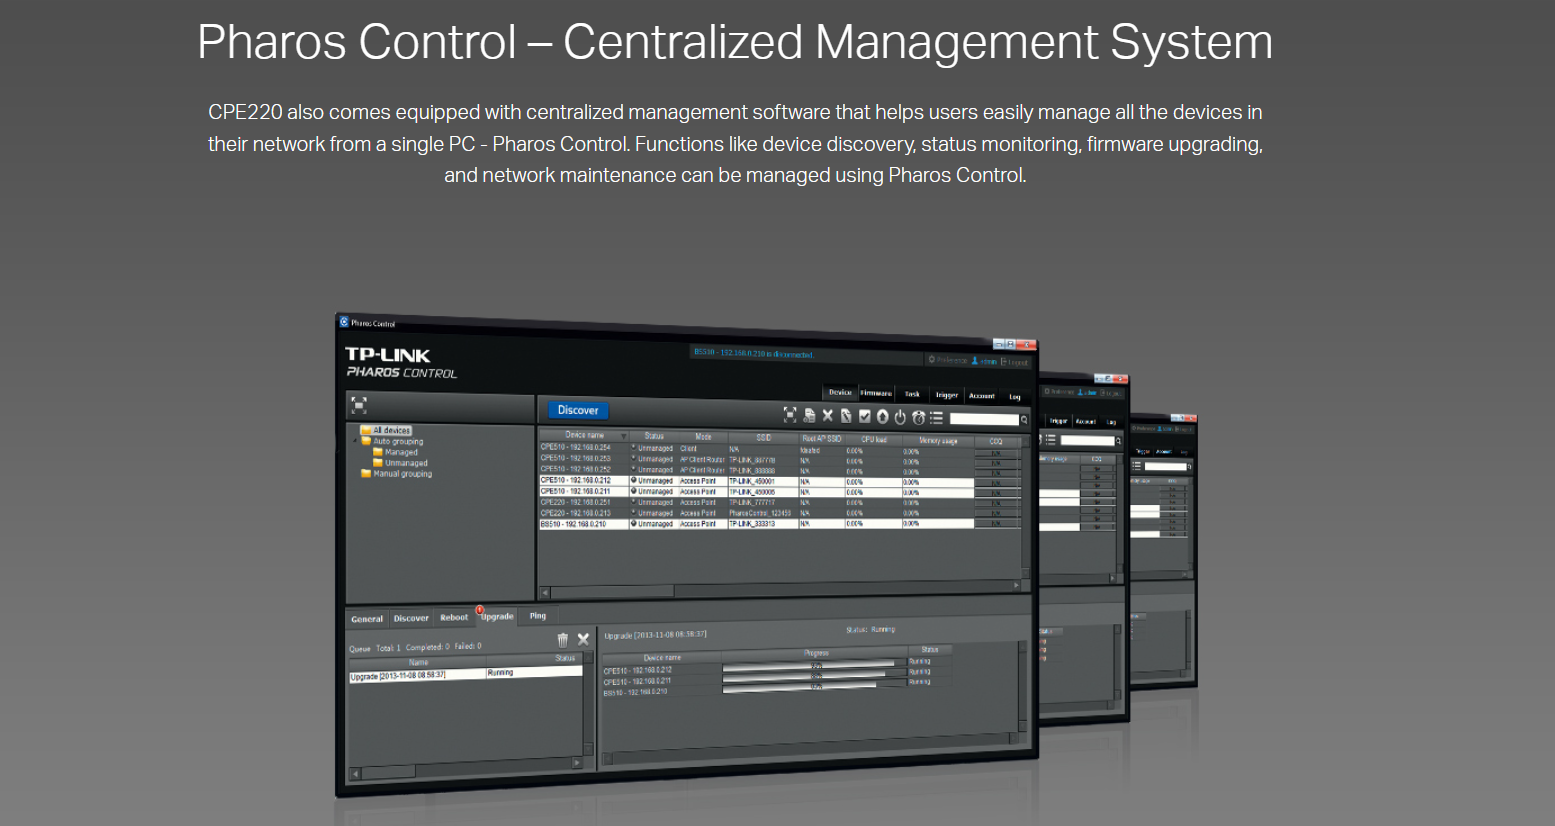Click into the device search input field
1555x826 pixels.
coord(983,419)
